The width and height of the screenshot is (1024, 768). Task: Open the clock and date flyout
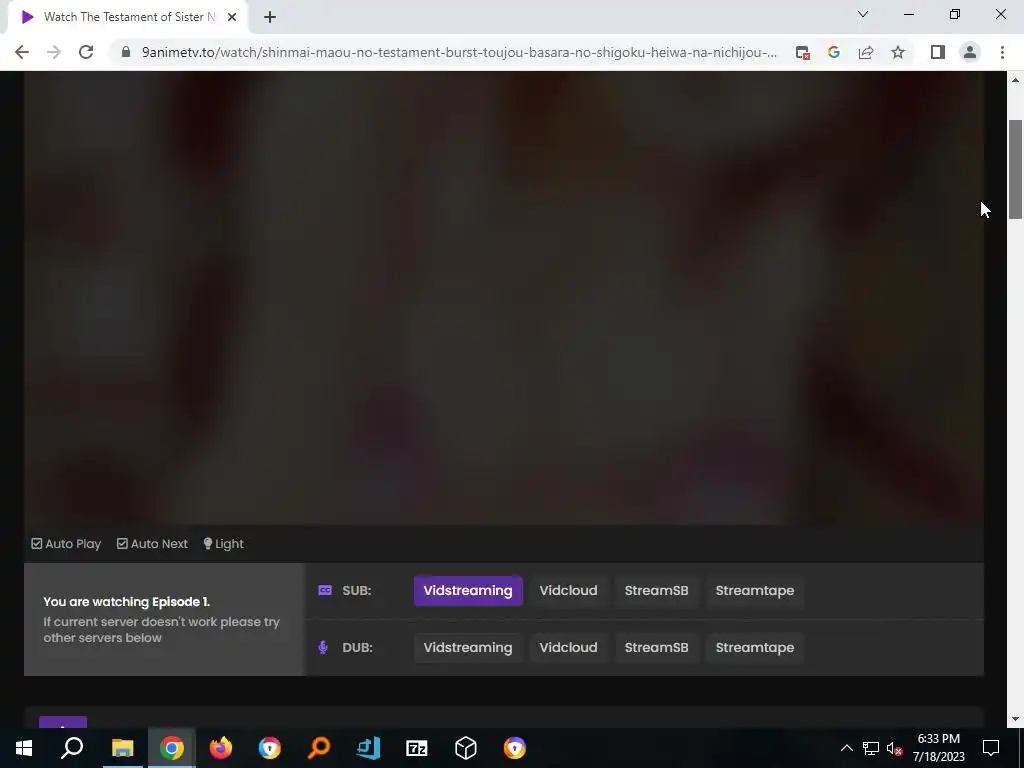(x=938, y=748)
